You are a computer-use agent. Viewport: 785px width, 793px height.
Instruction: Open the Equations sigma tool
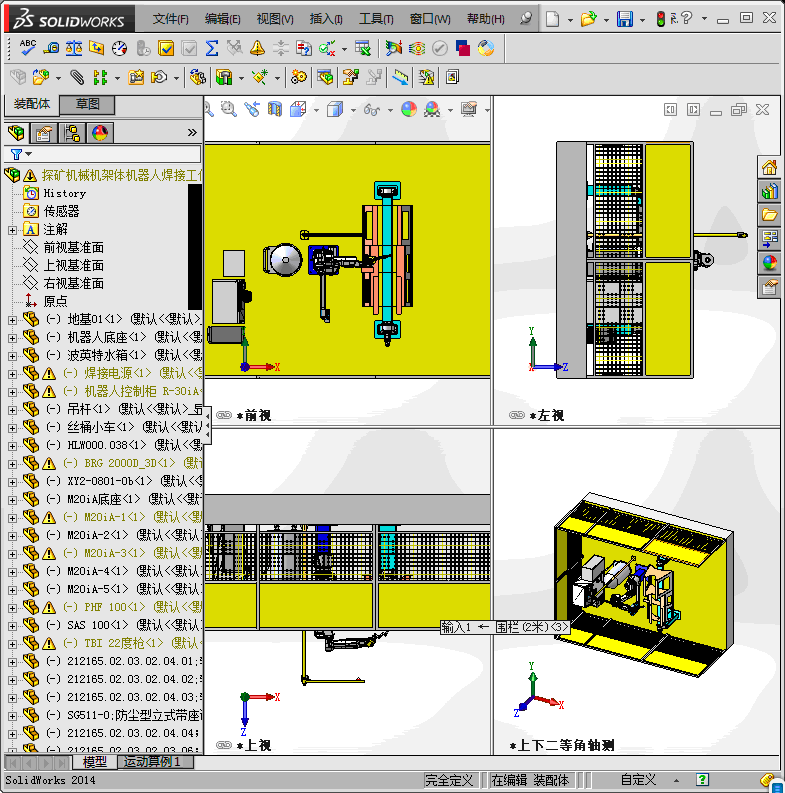click(212, 48)
